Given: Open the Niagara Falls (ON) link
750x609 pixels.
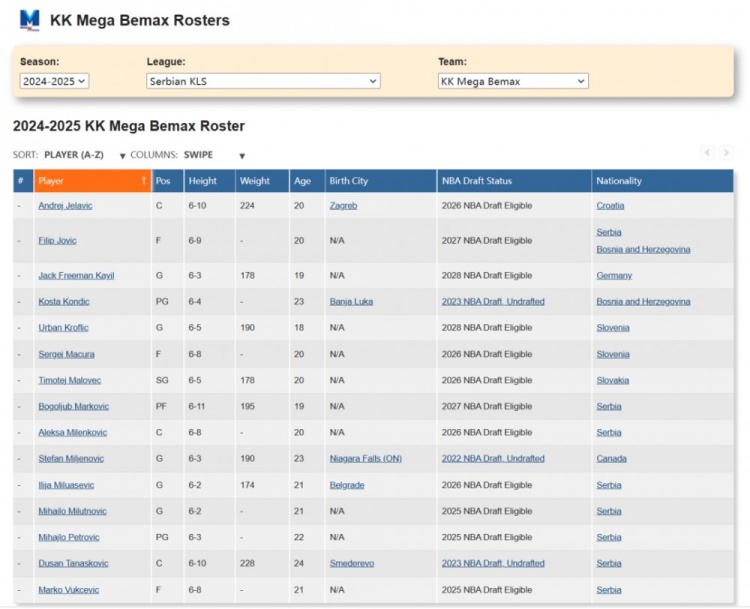Looking at the screenshot, I should [365, 459].
